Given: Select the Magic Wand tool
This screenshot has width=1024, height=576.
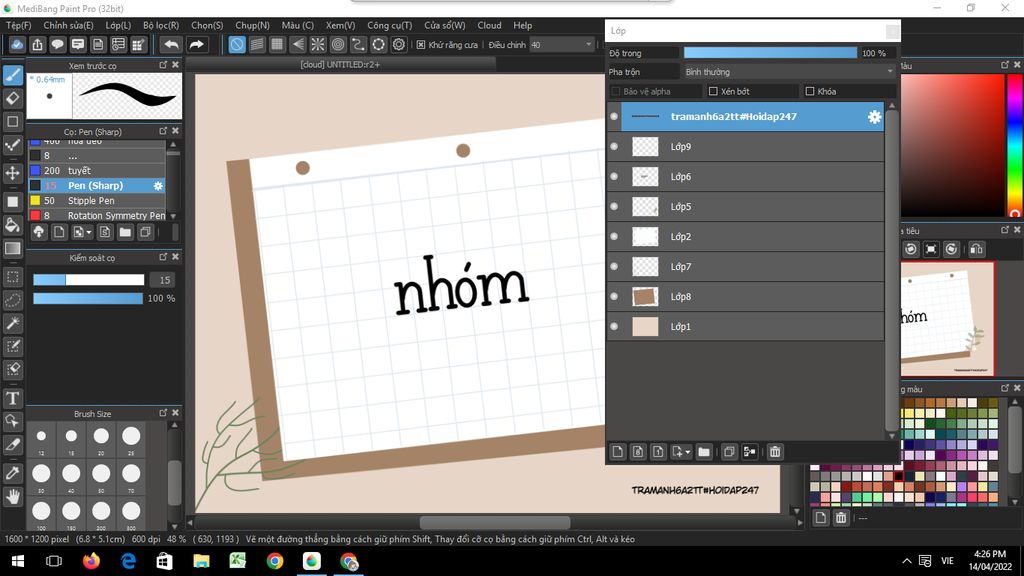Looking at the screenshot, I should coord(13,323).
